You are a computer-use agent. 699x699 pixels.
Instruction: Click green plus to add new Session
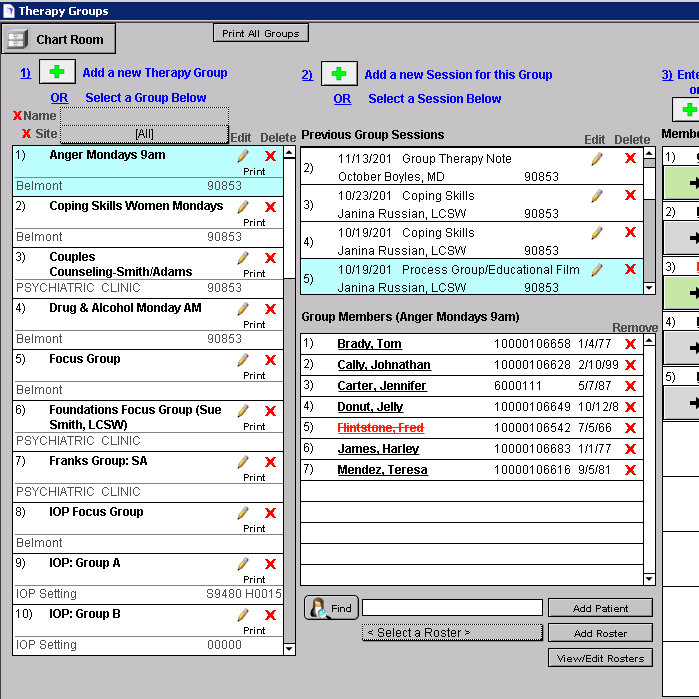339,74
